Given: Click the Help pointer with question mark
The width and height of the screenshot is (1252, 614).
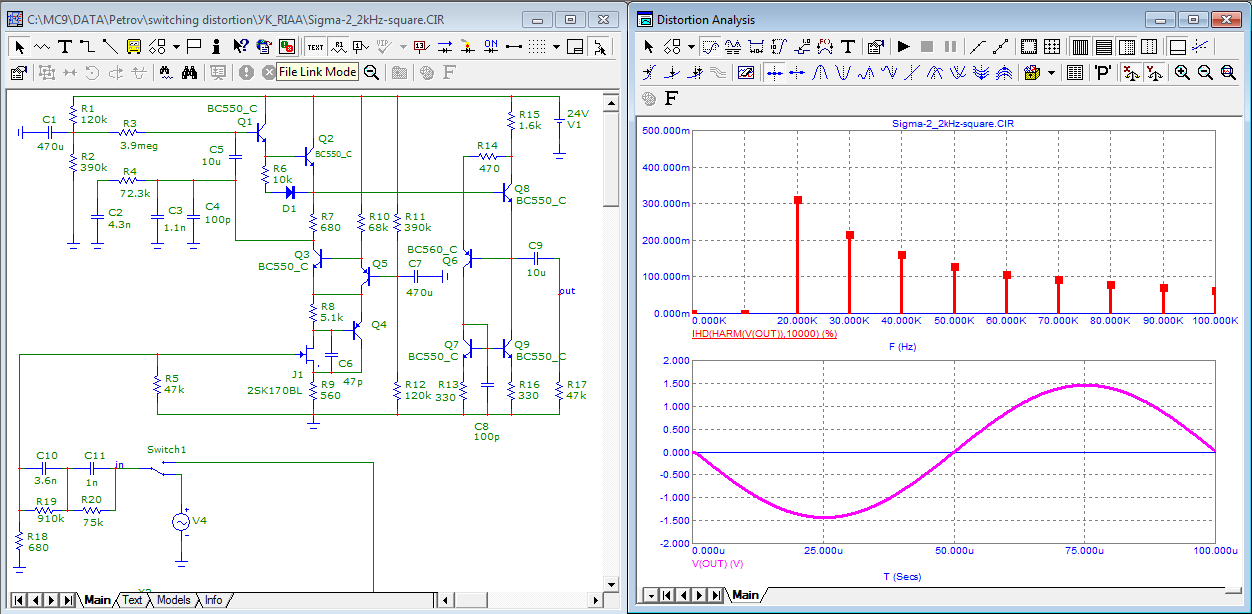Looking at the screenshot, I should coord(241,46).
